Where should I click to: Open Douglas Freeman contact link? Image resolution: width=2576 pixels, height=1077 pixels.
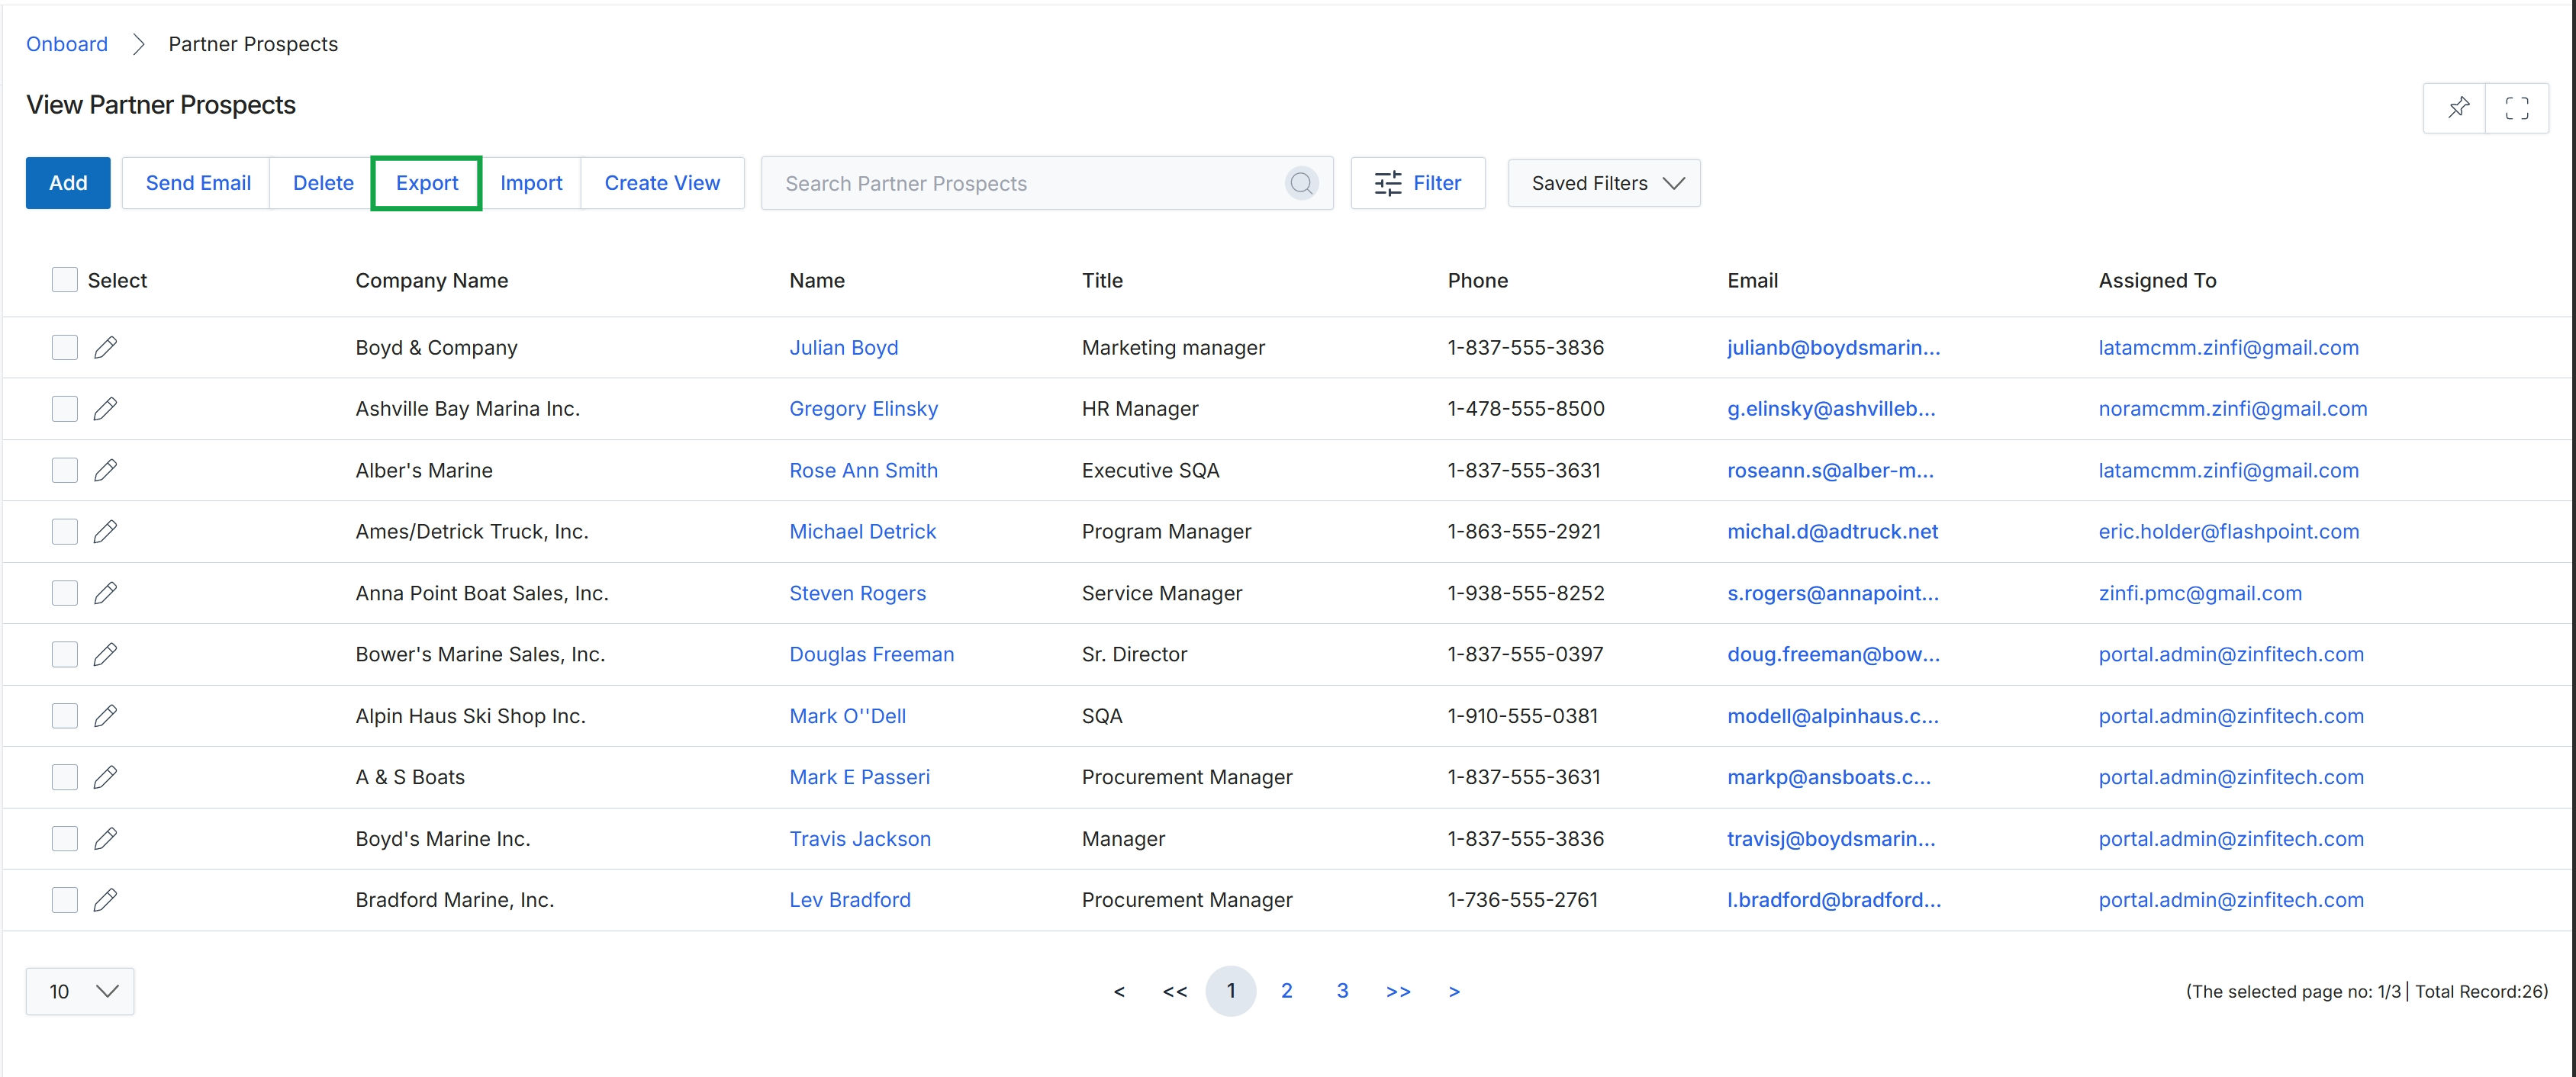(872, 654)
